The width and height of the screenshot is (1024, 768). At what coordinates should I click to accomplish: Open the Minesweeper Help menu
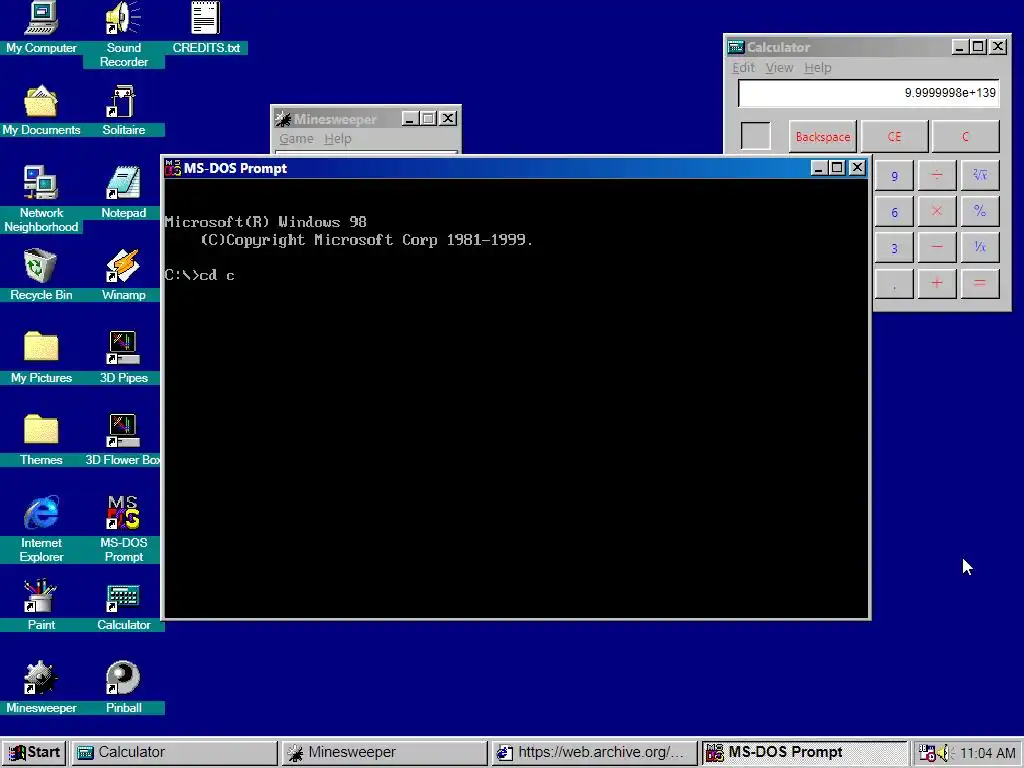pos(338,138)
